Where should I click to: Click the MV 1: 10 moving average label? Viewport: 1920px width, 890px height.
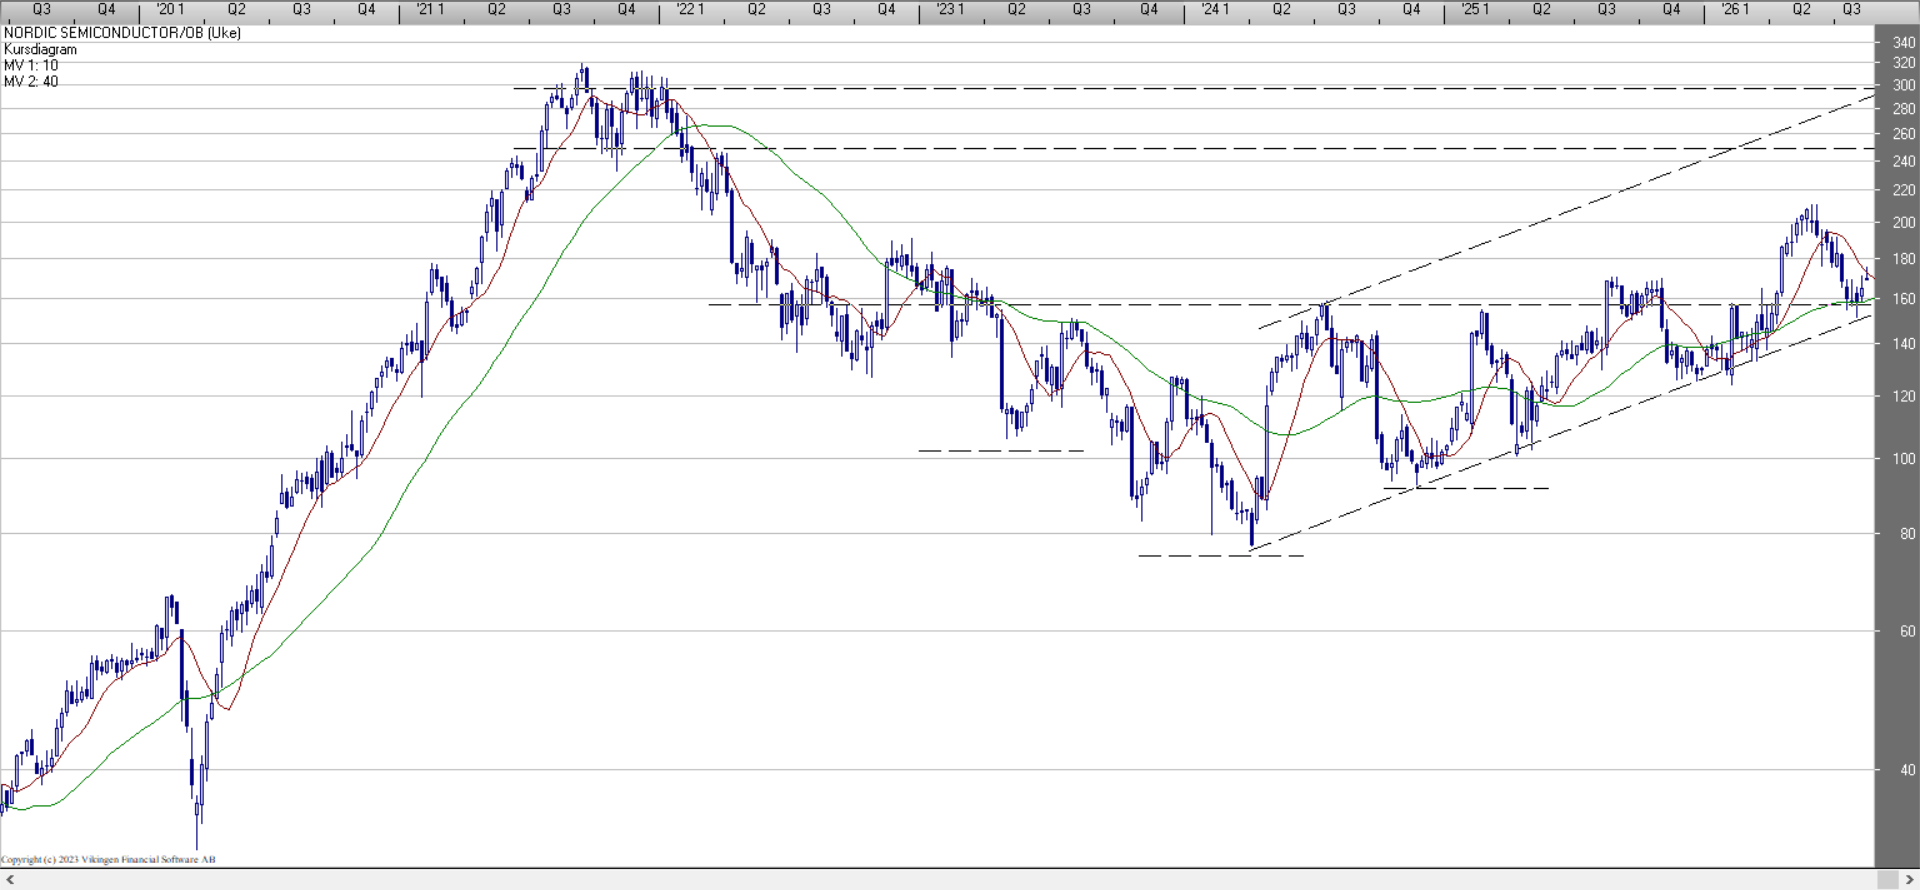pyautogui.click(x=31, y=65)
